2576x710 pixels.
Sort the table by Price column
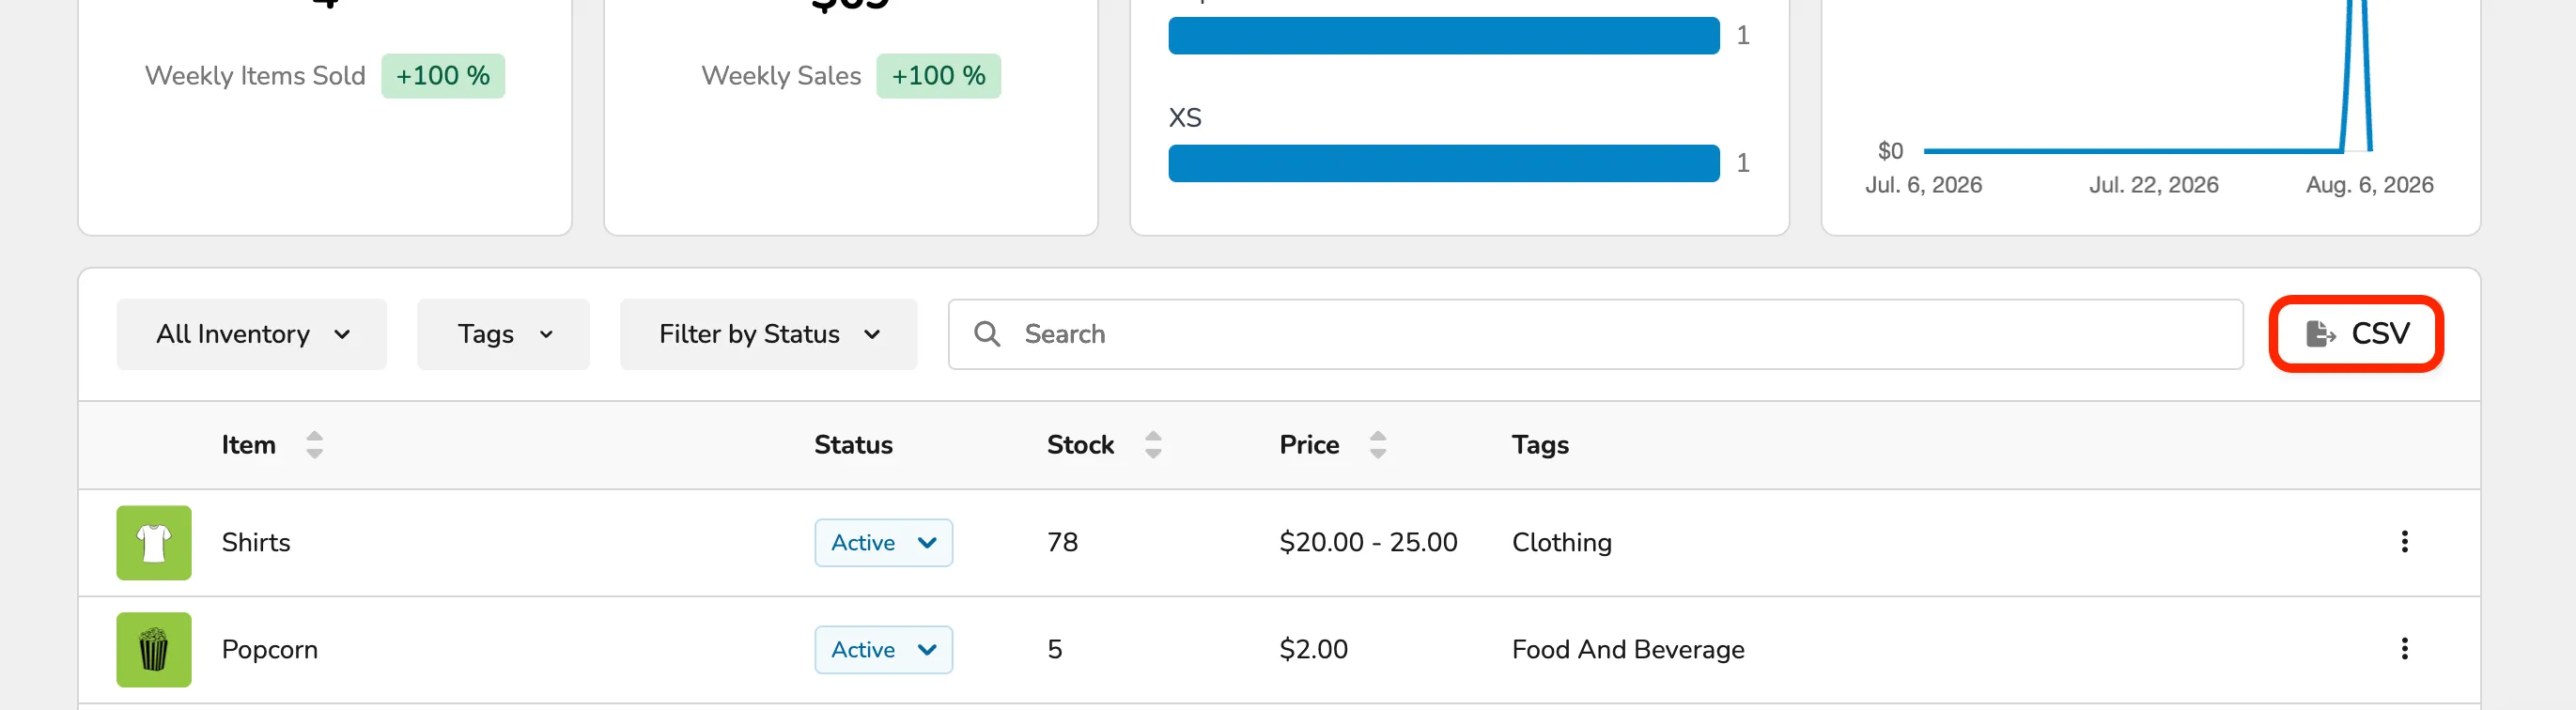[x=1377, y=445]
